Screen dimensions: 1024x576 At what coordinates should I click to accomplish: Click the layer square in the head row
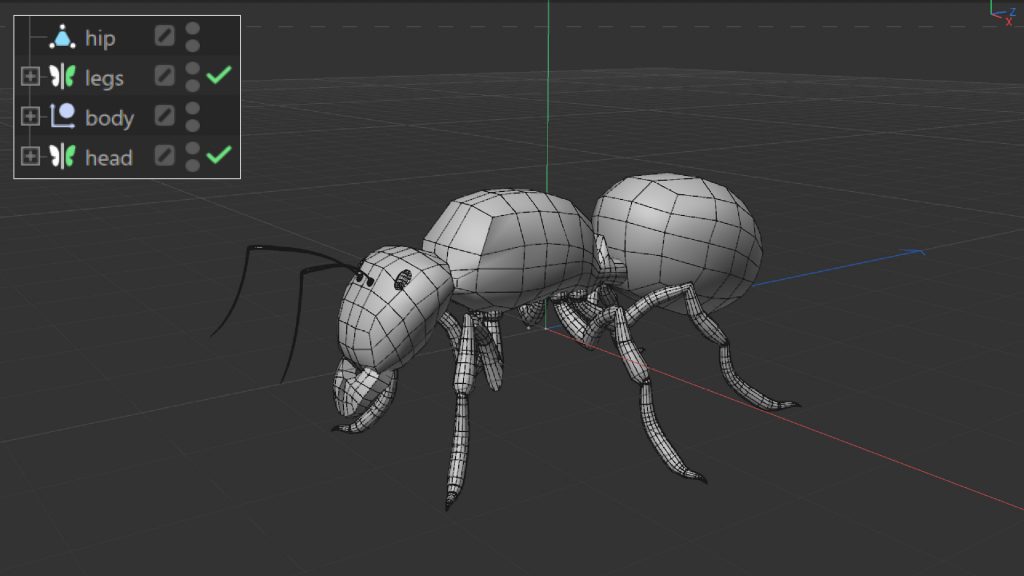[164, 155]
